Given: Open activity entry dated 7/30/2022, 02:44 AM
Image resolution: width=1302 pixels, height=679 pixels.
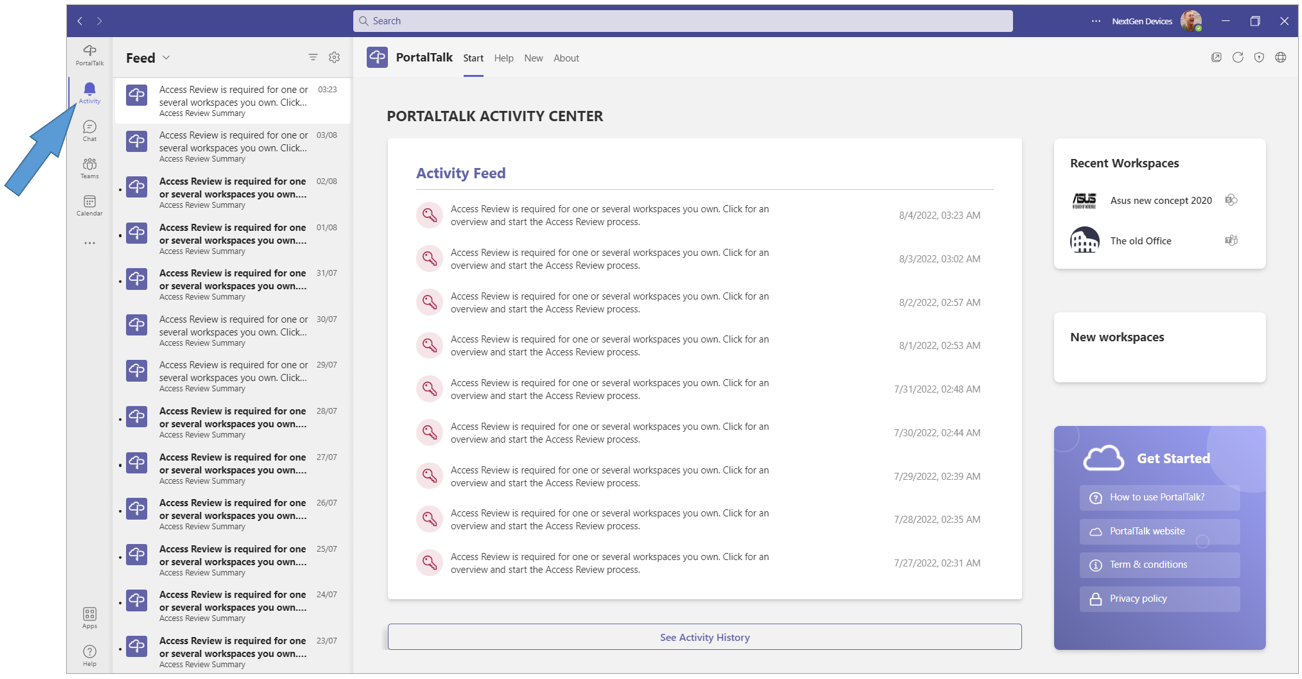Looking at the screenshot, I should (x=704, y=433).
